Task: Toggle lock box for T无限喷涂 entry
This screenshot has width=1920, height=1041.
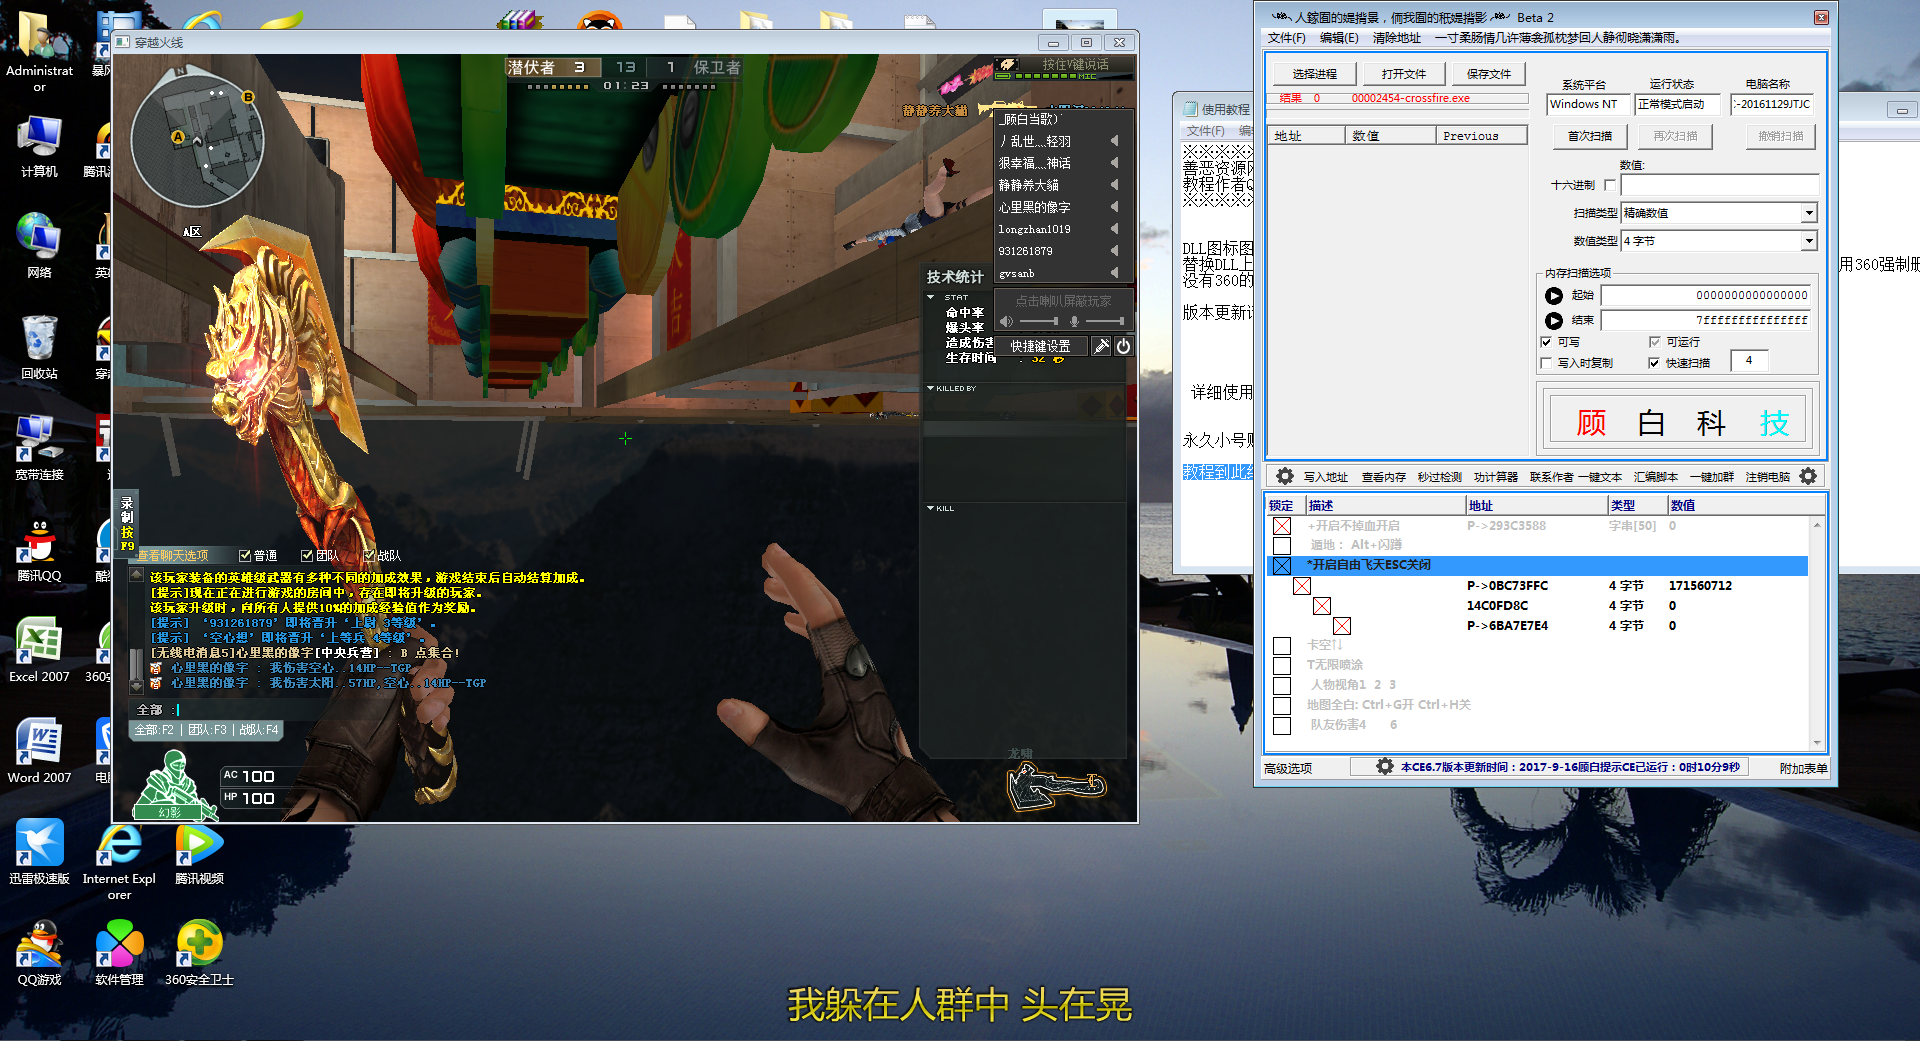Action: 1282,665
